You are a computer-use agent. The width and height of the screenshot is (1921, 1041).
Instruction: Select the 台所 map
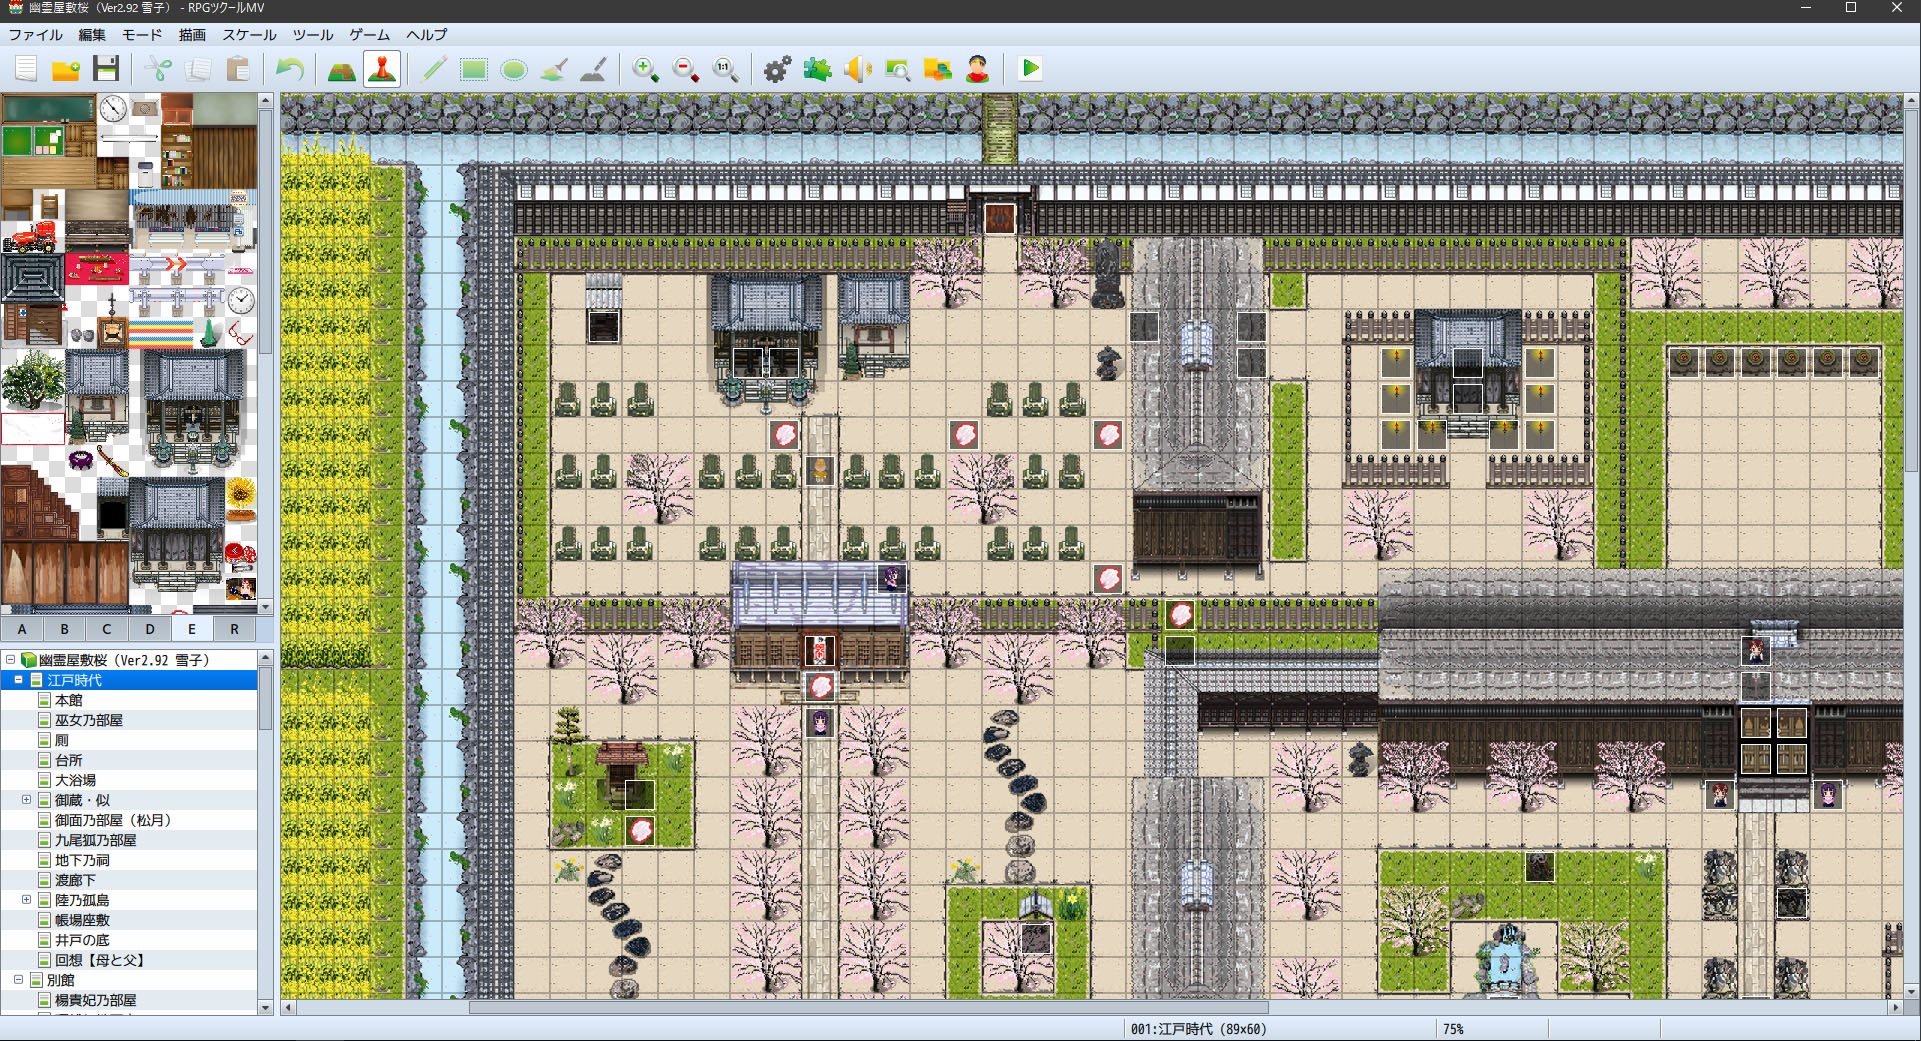[x=69, y=760]
